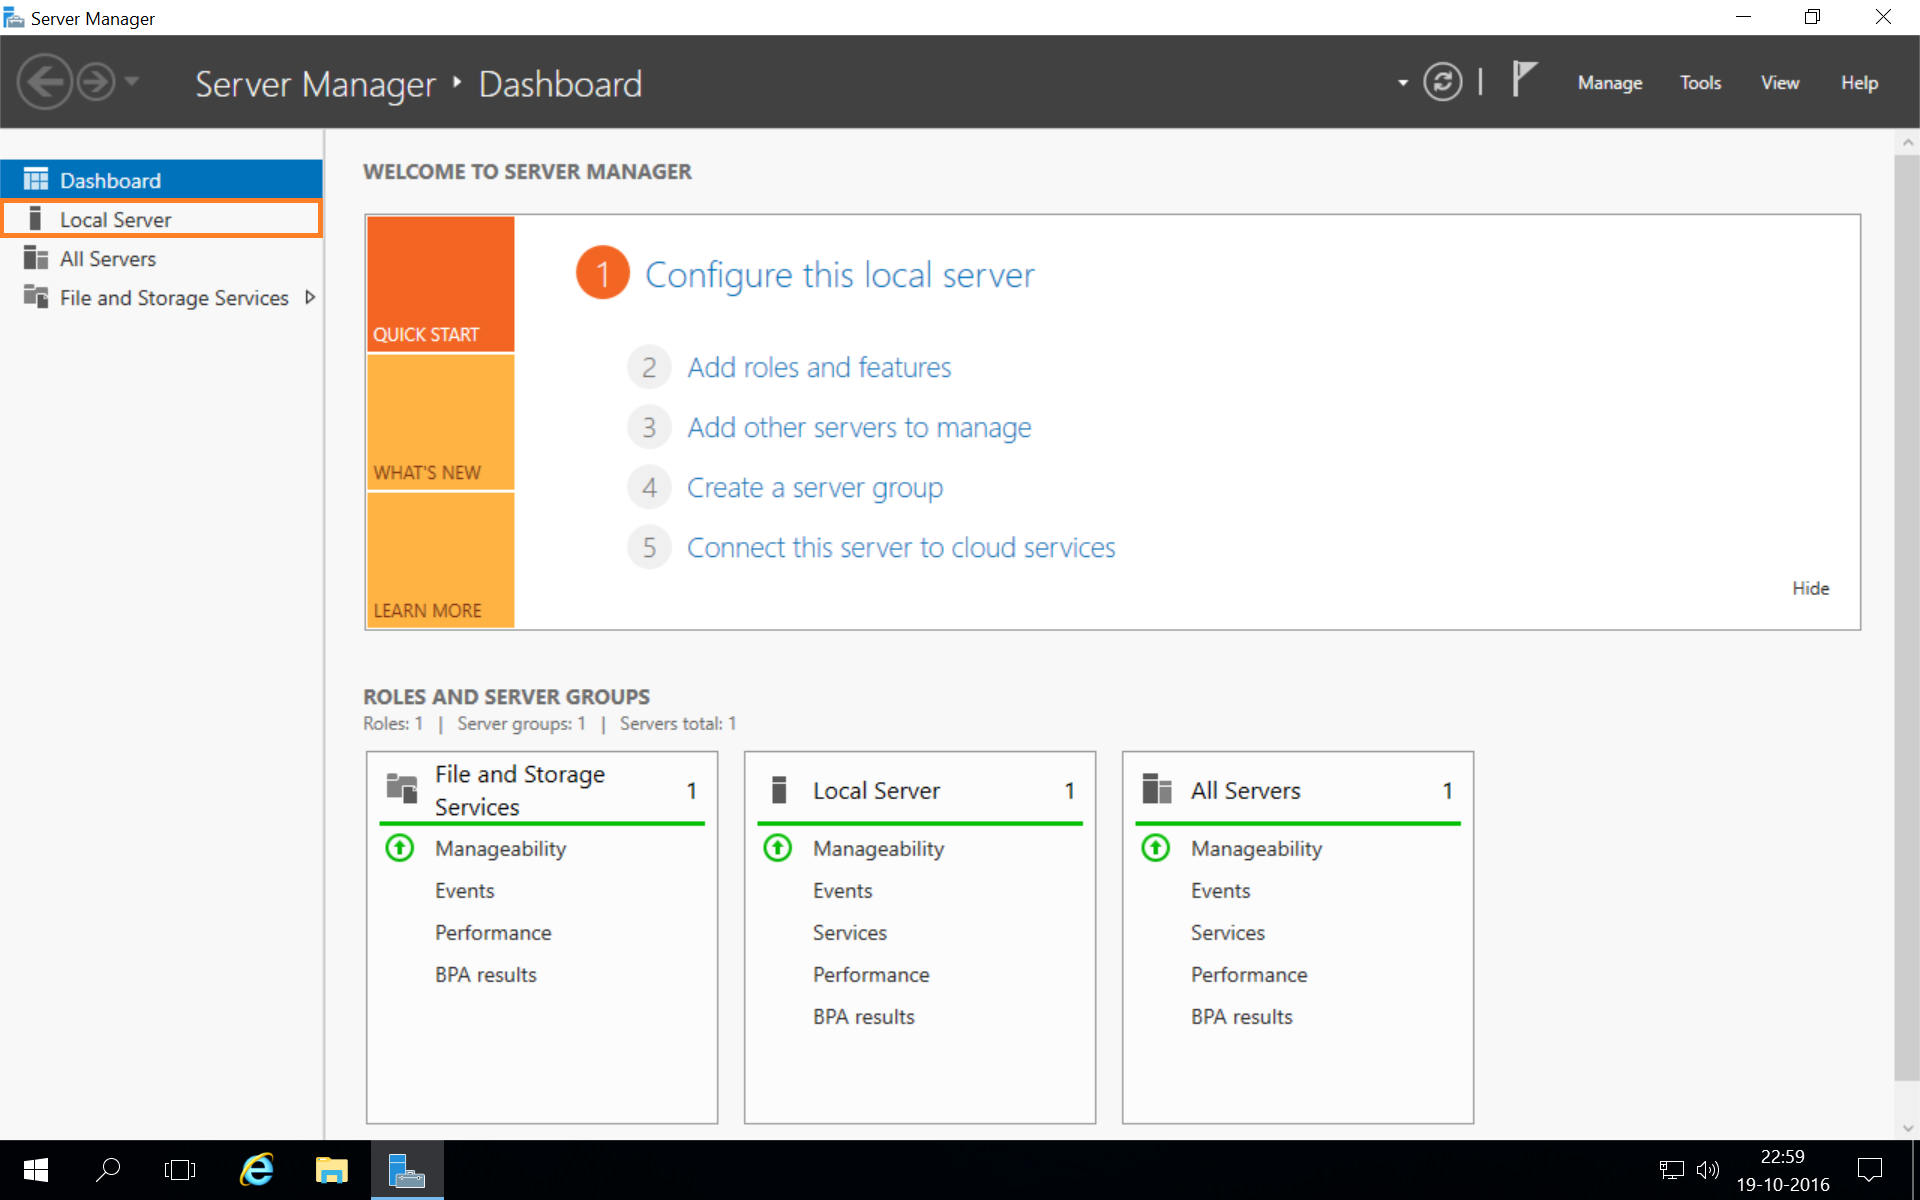This screenshot has height=1200, width=1920.
Task: Click Local Server tile icon
Action: tap(780, 789)
